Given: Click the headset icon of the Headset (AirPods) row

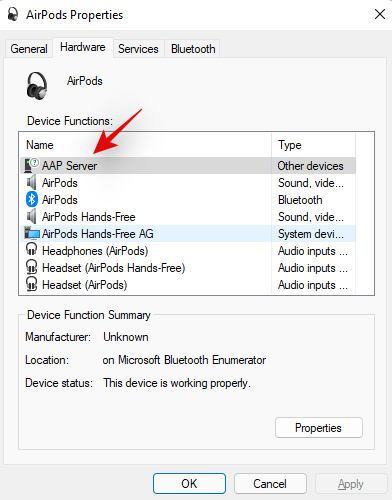Looking at the screenshot, I should (32, 284).
